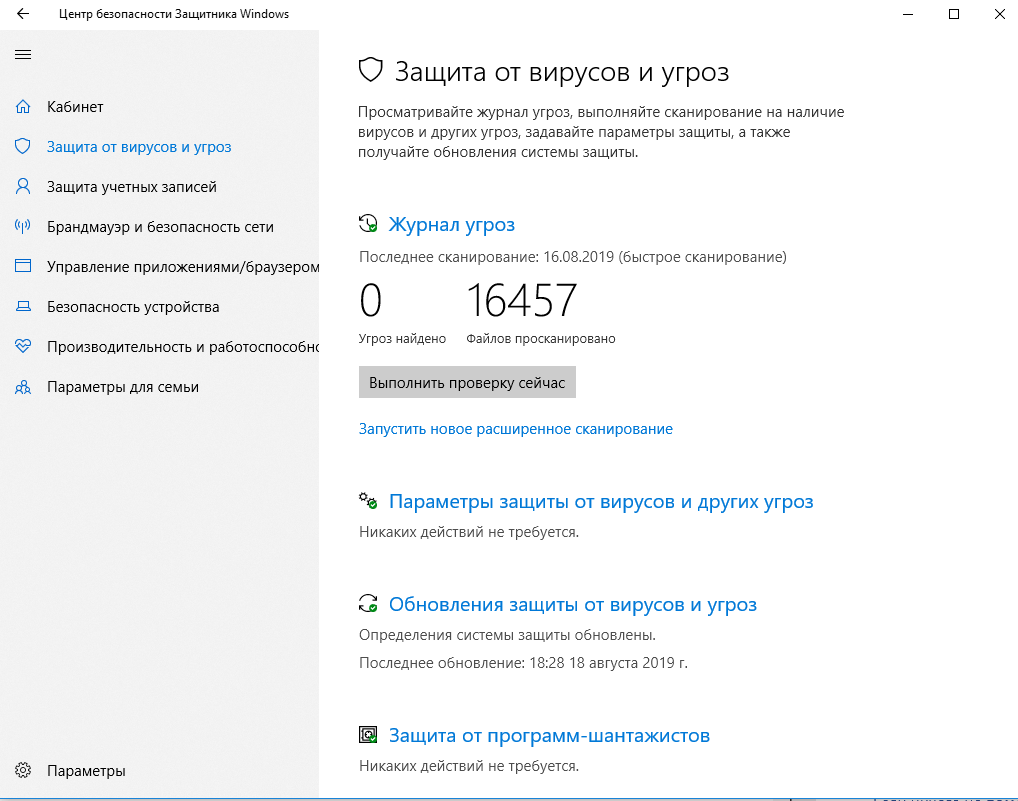The image size is (1018, 801).
Task: Click the gear icon at bottom of sidebar
Action: coord(23,770)
